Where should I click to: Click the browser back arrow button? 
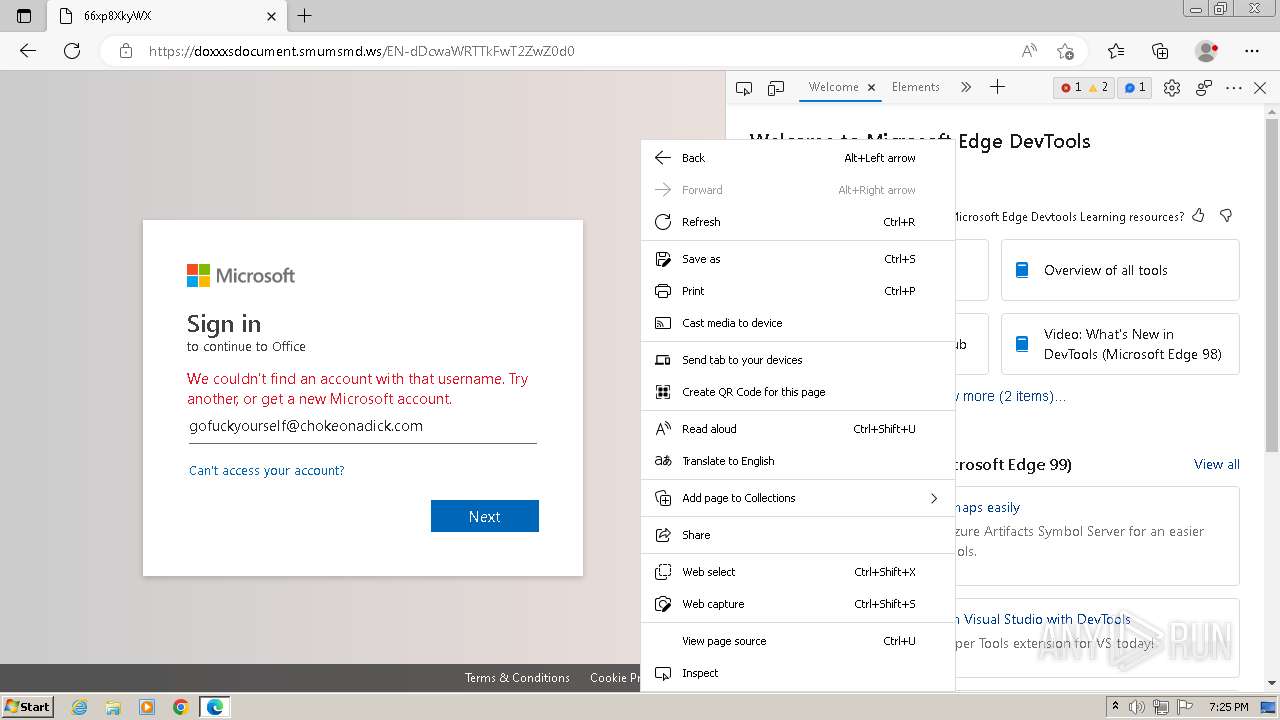pyautogui.click(x=28, y=51)
